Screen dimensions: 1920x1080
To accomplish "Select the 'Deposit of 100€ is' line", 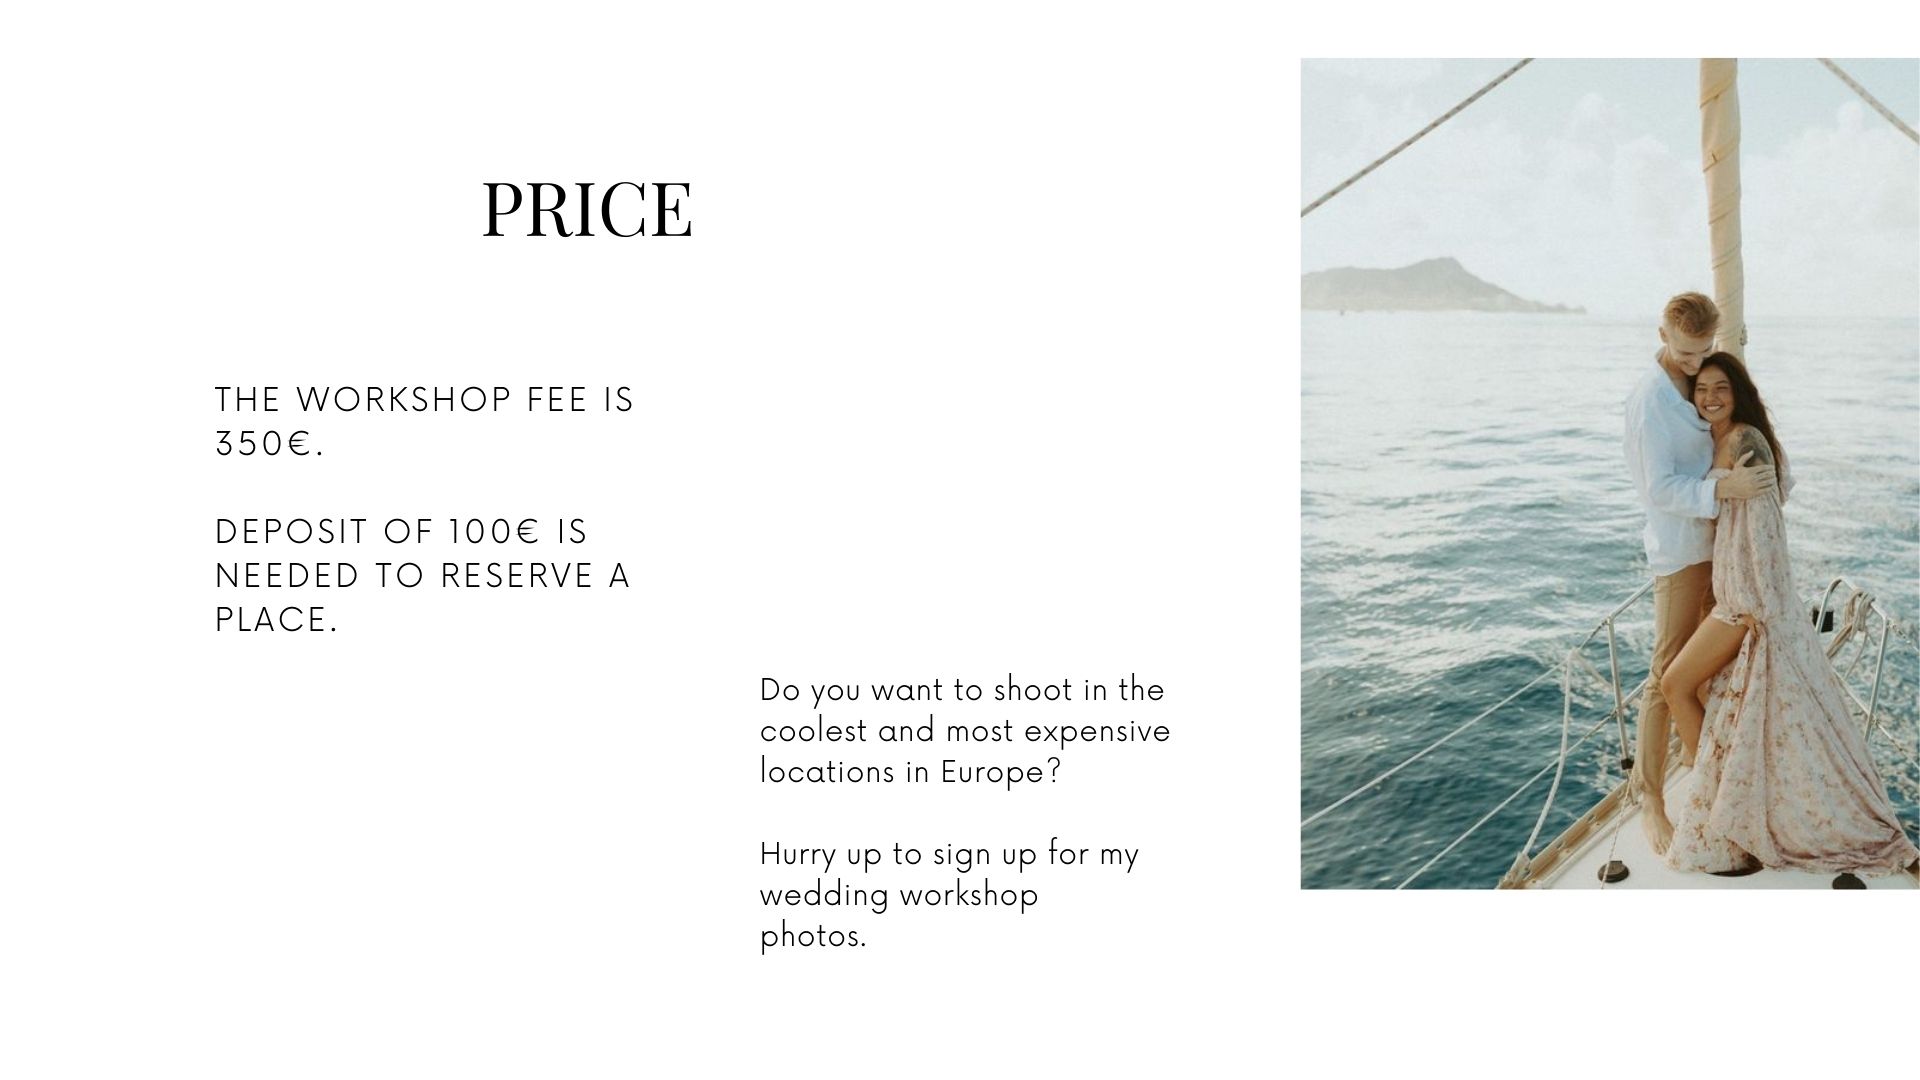I will [402, 532].
